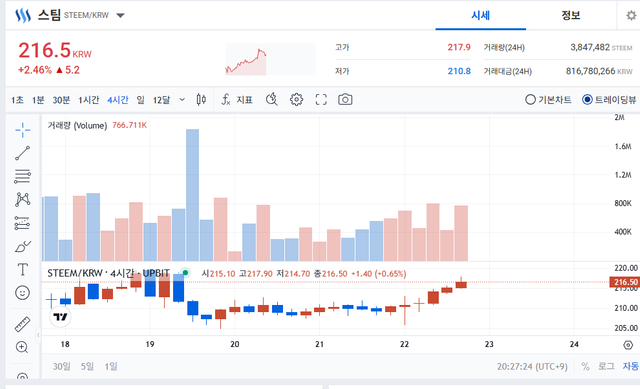Select the 4시간 interval
Viewport: 640px width, 389px height.
pos(118,100)
